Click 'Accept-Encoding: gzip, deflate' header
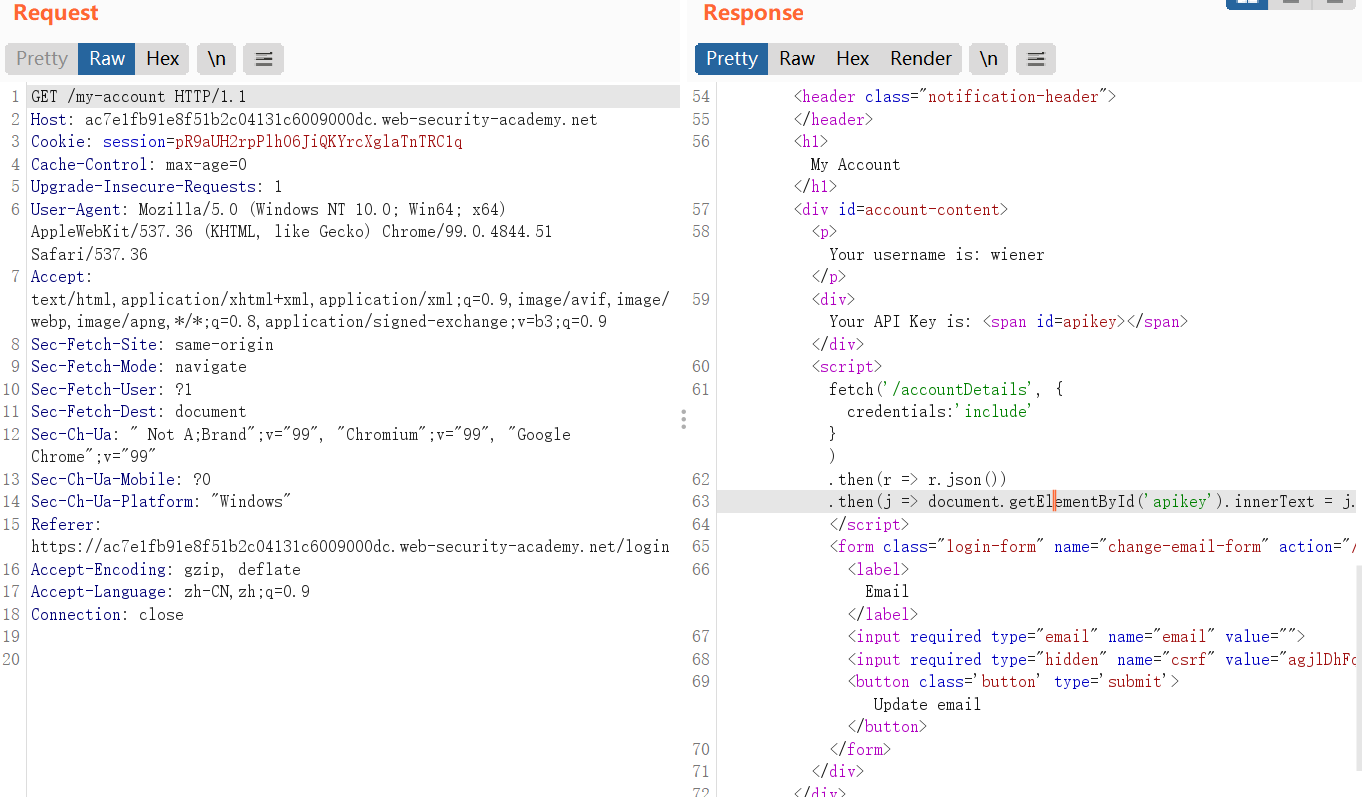Viewport: 1362px width, 797px height. click(x=166, y=570)
